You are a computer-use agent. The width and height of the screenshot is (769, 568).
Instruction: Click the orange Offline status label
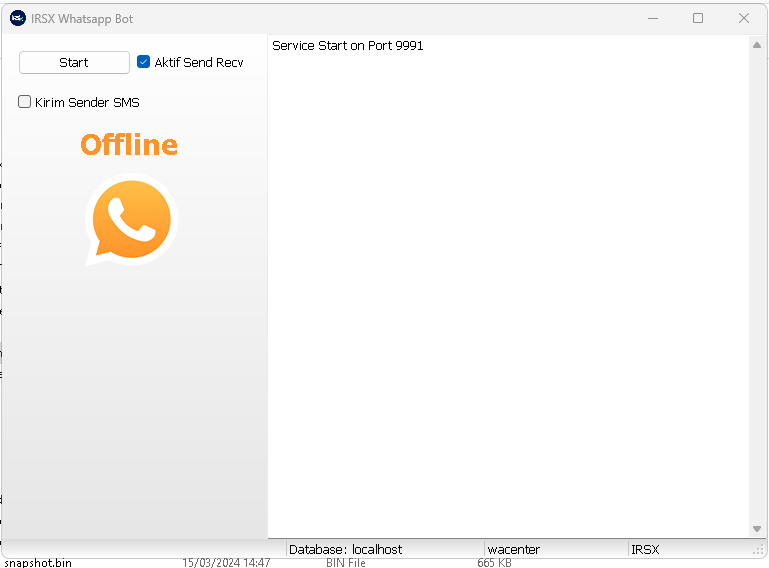[x=129, y=145]
